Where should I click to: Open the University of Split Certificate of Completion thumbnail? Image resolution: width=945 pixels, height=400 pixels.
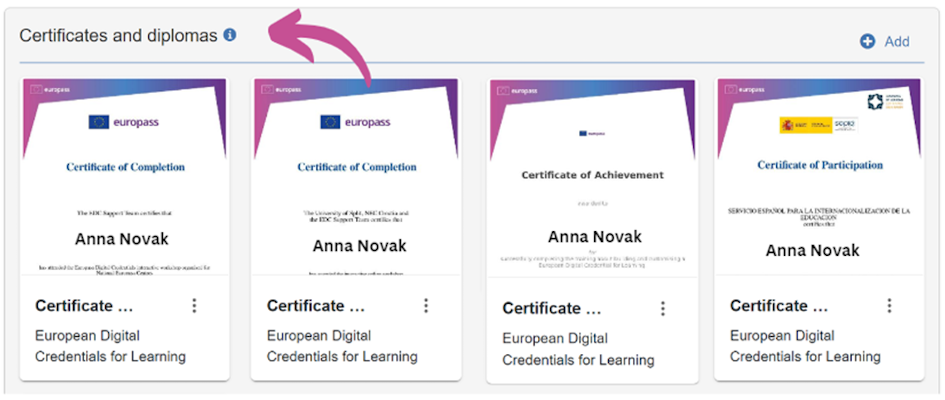pos(356,177)
